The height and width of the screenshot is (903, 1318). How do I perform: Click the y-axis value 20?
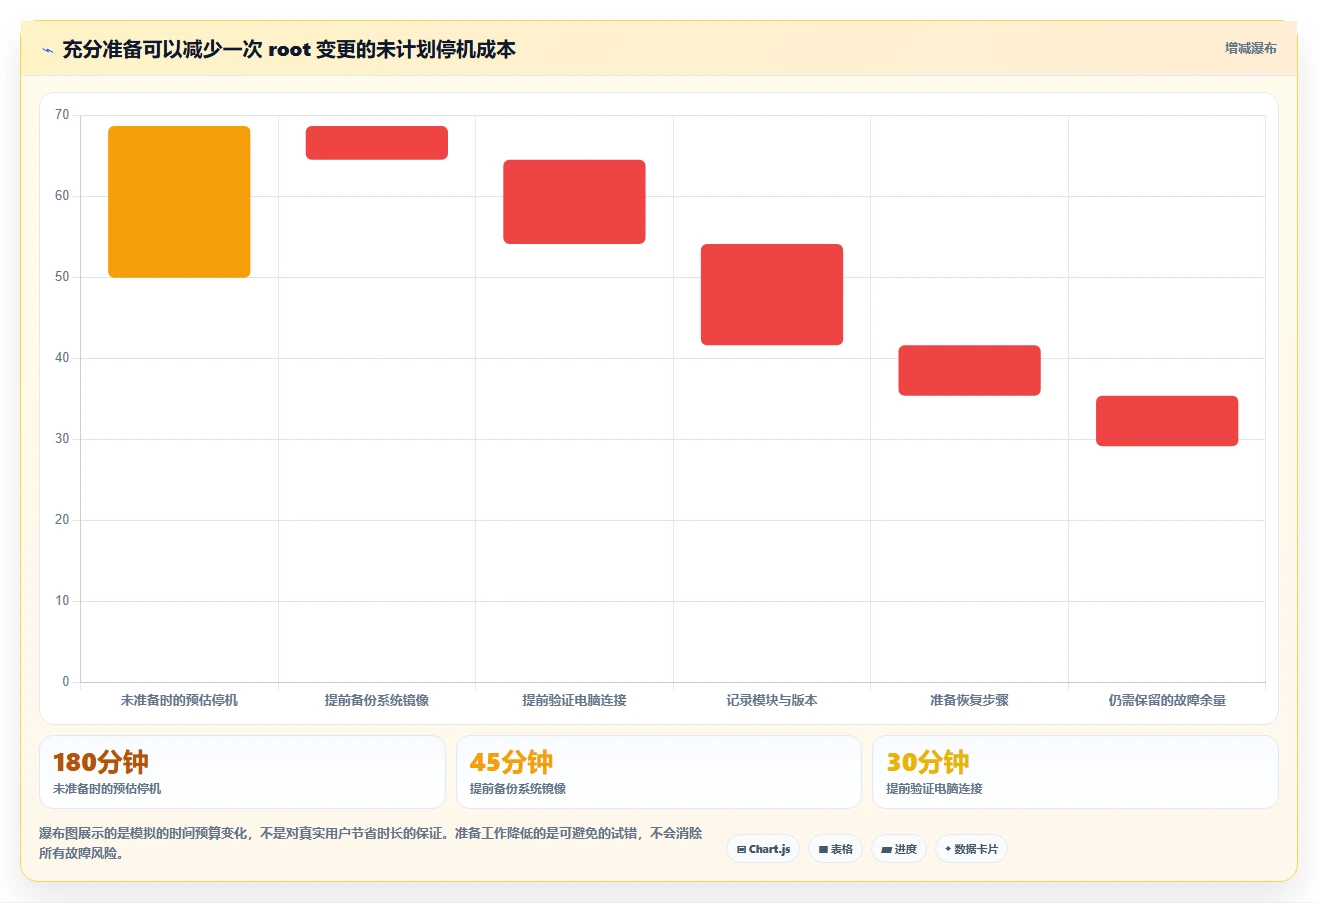[x=62, y=520]
